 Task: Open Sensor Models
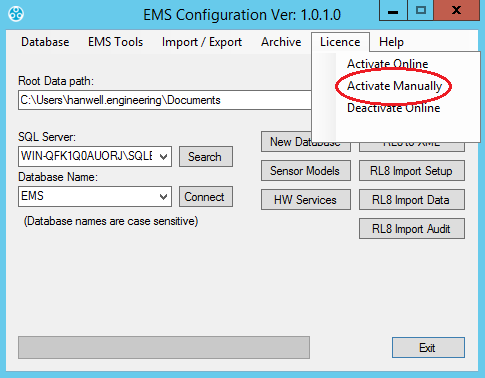coord(306,171)
